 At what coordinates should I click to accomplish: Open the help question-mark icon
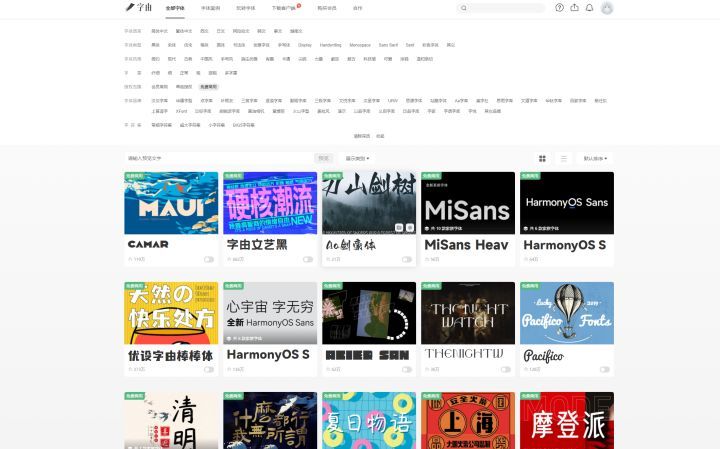coord(559,7)
